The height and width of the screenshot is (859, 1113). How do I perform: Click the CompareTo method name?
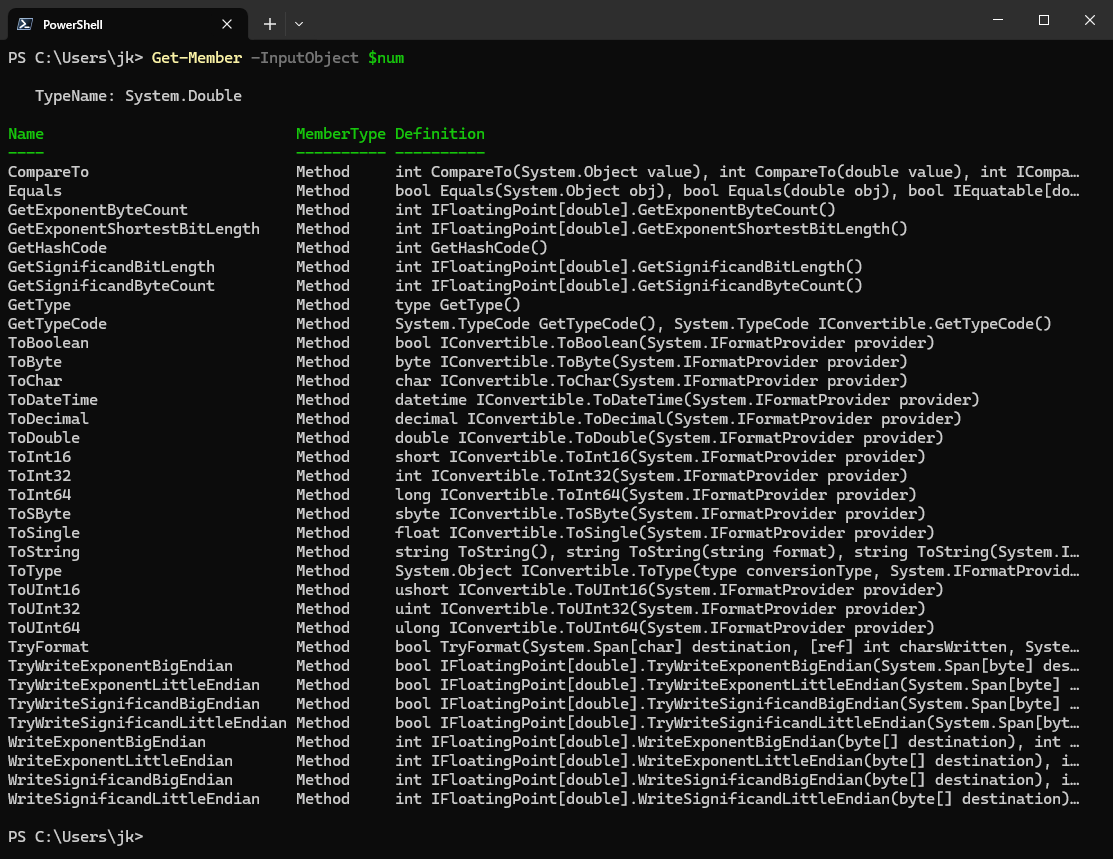coord(48,172)
